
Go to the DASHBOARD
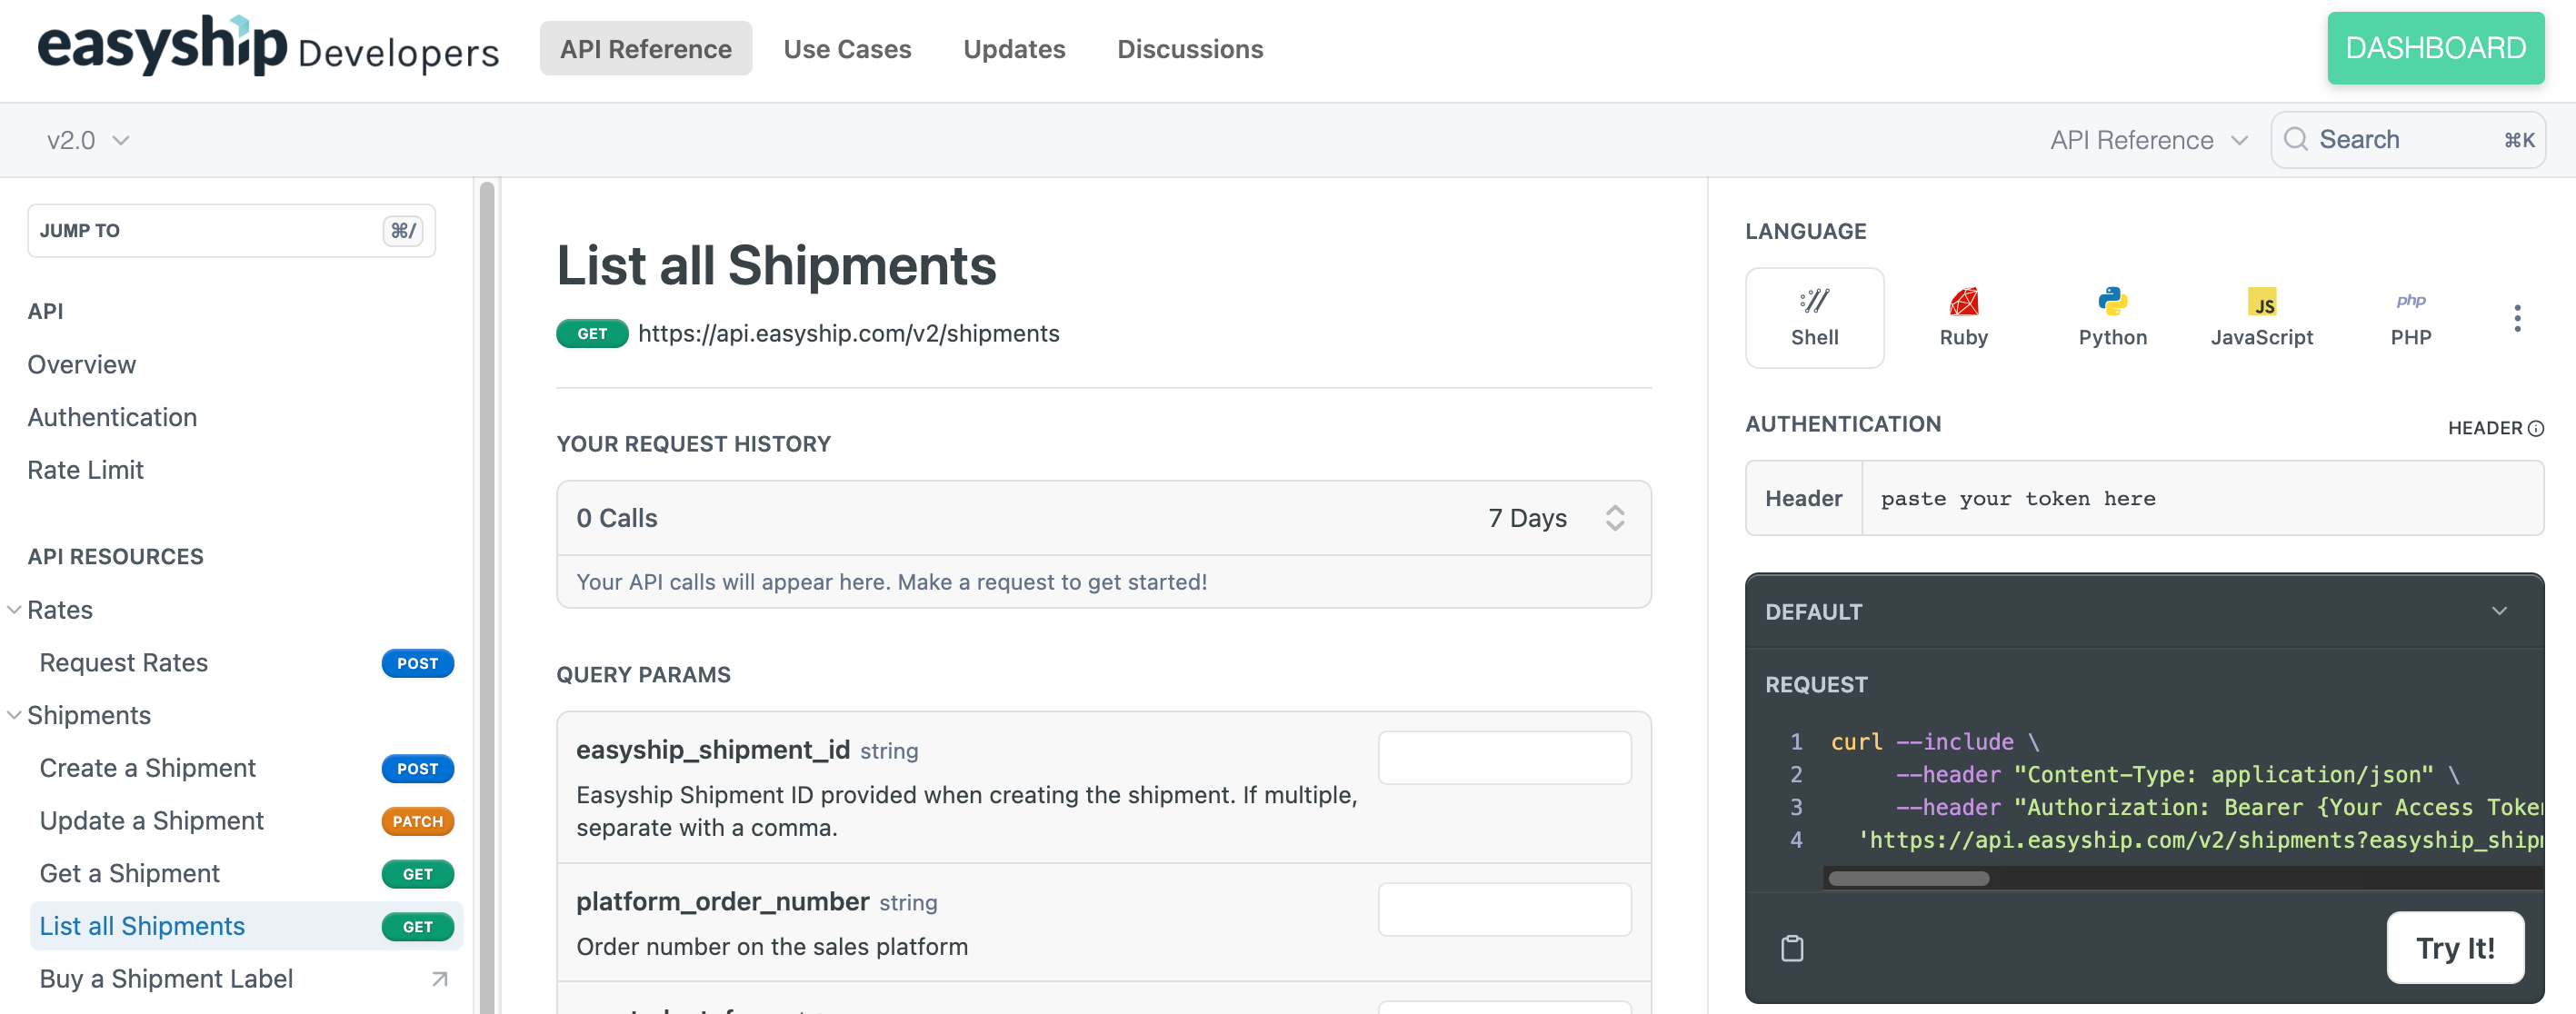pos(2435,48)
